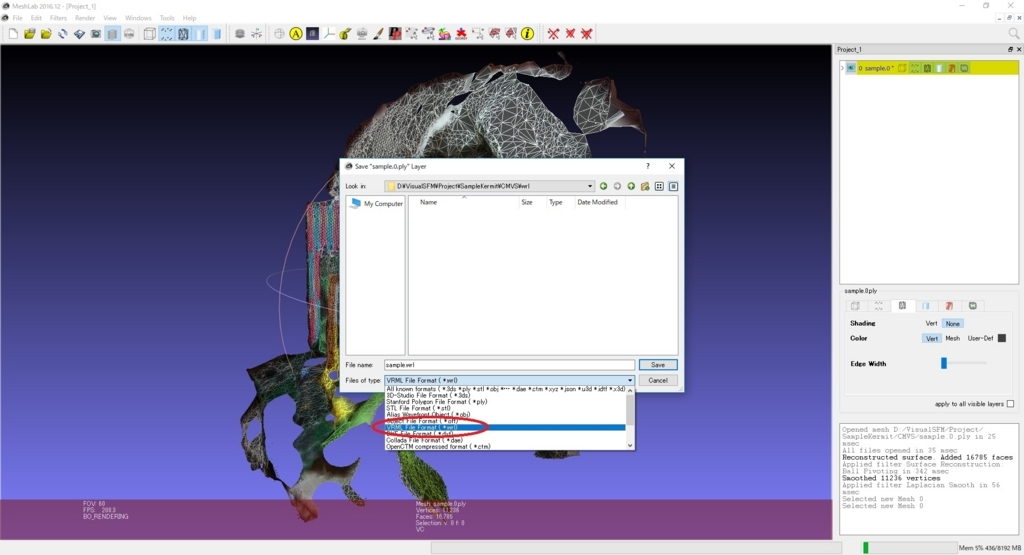Click Cancel button in Save Layer dialog
Screen dimensions: 1024x555
pyautogui.click(x=658, y=380)
